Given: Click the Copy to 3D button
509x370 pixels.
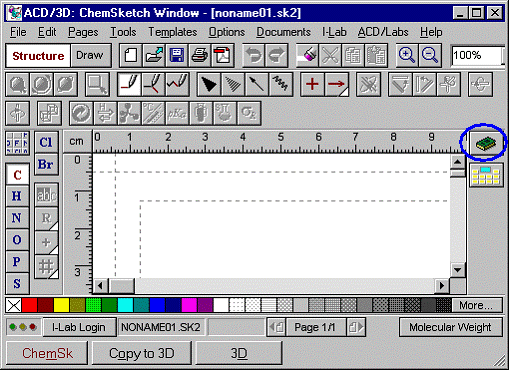Looking at the screenshot, I should click(x=142, y=353).
